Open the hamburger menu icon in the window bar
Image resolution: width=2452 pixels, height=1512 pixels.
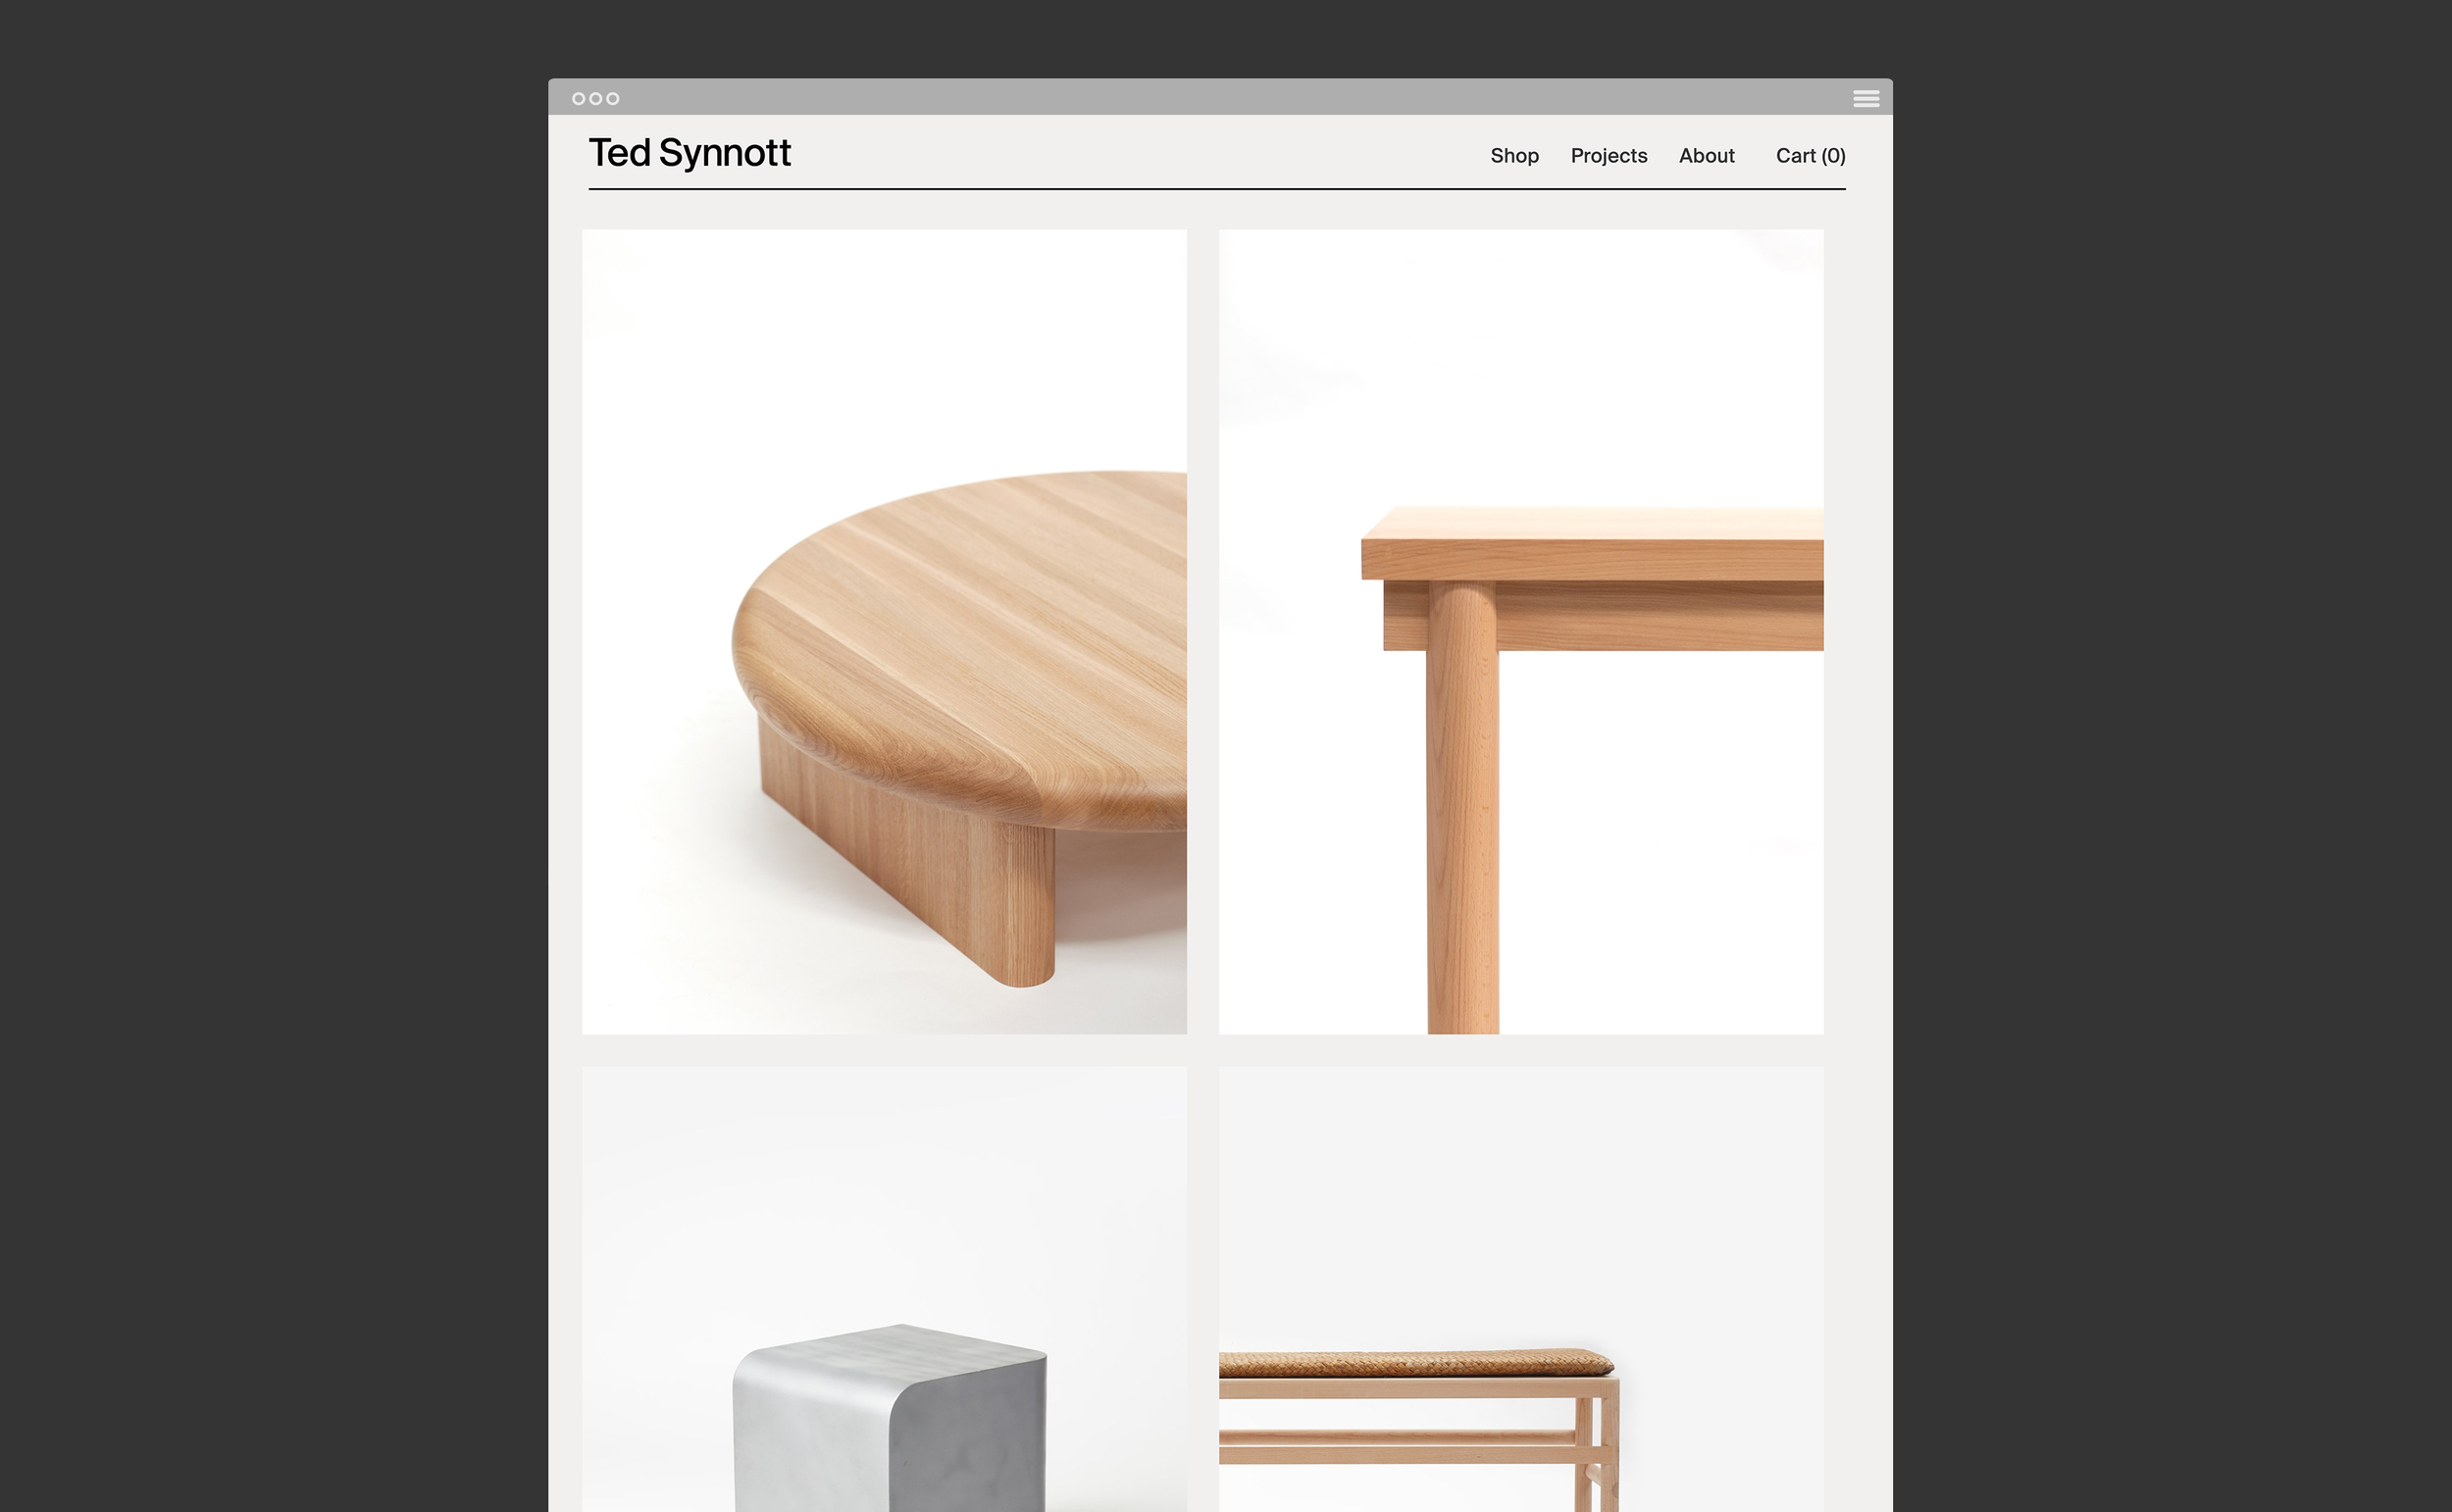coord(1865,98)
